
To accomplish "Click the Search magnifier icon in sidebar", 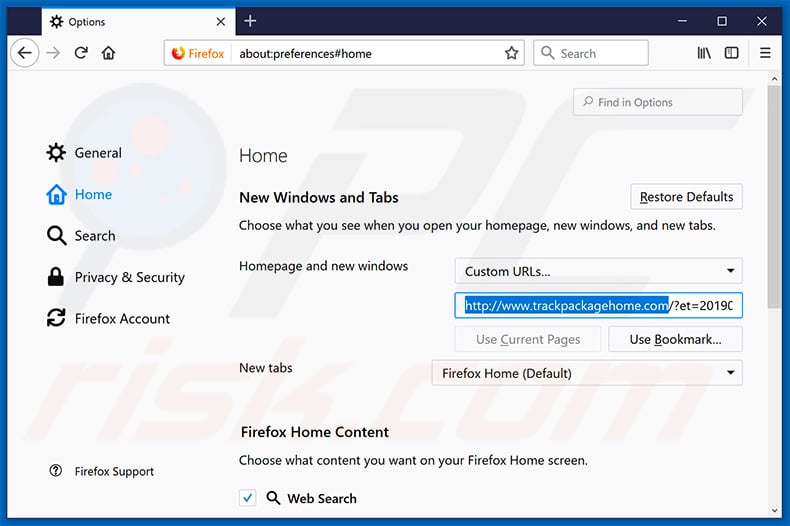I will pos(56,235).
